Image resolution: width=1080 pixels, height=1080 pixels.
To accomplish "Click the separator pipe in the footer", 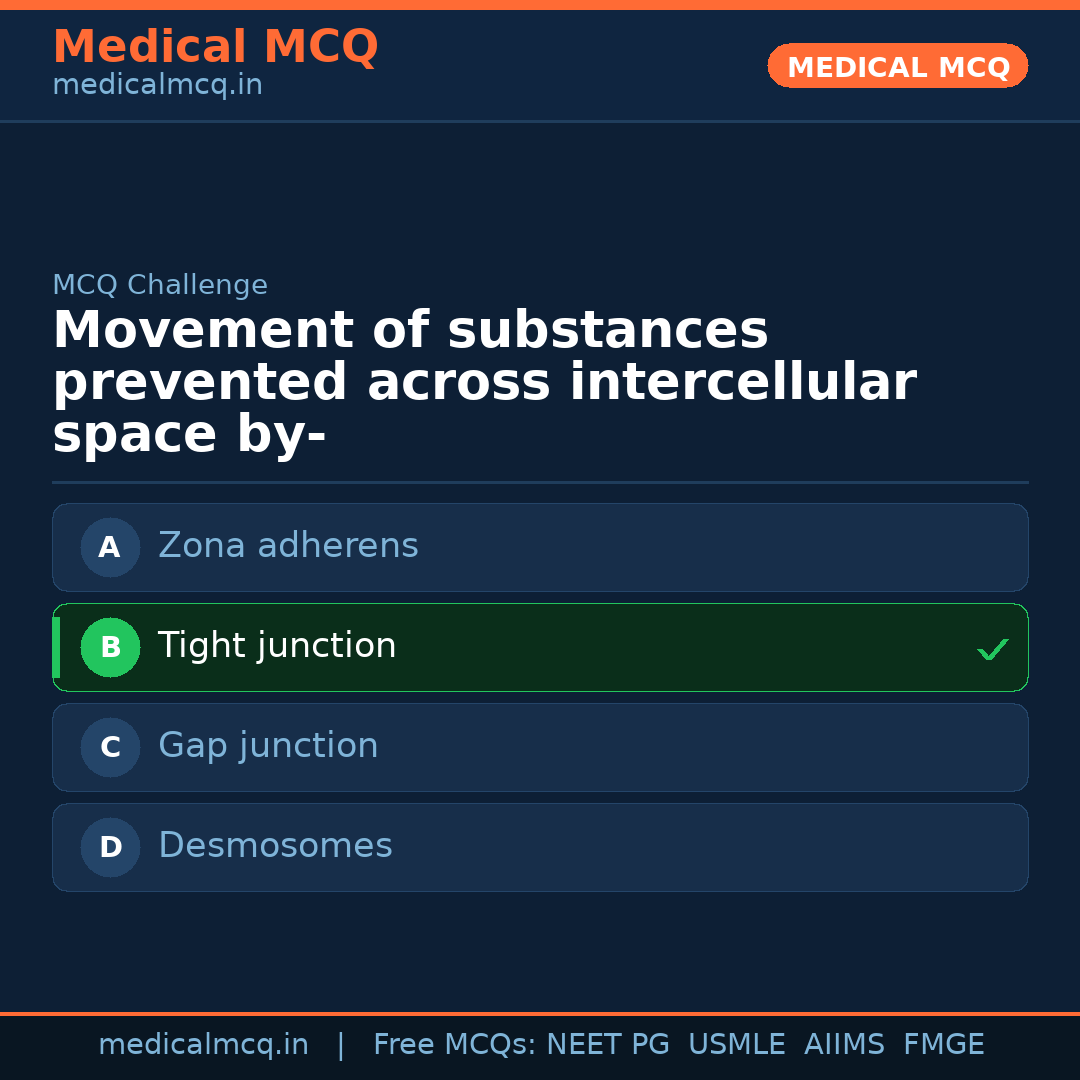I will (x=341, y=1043).
